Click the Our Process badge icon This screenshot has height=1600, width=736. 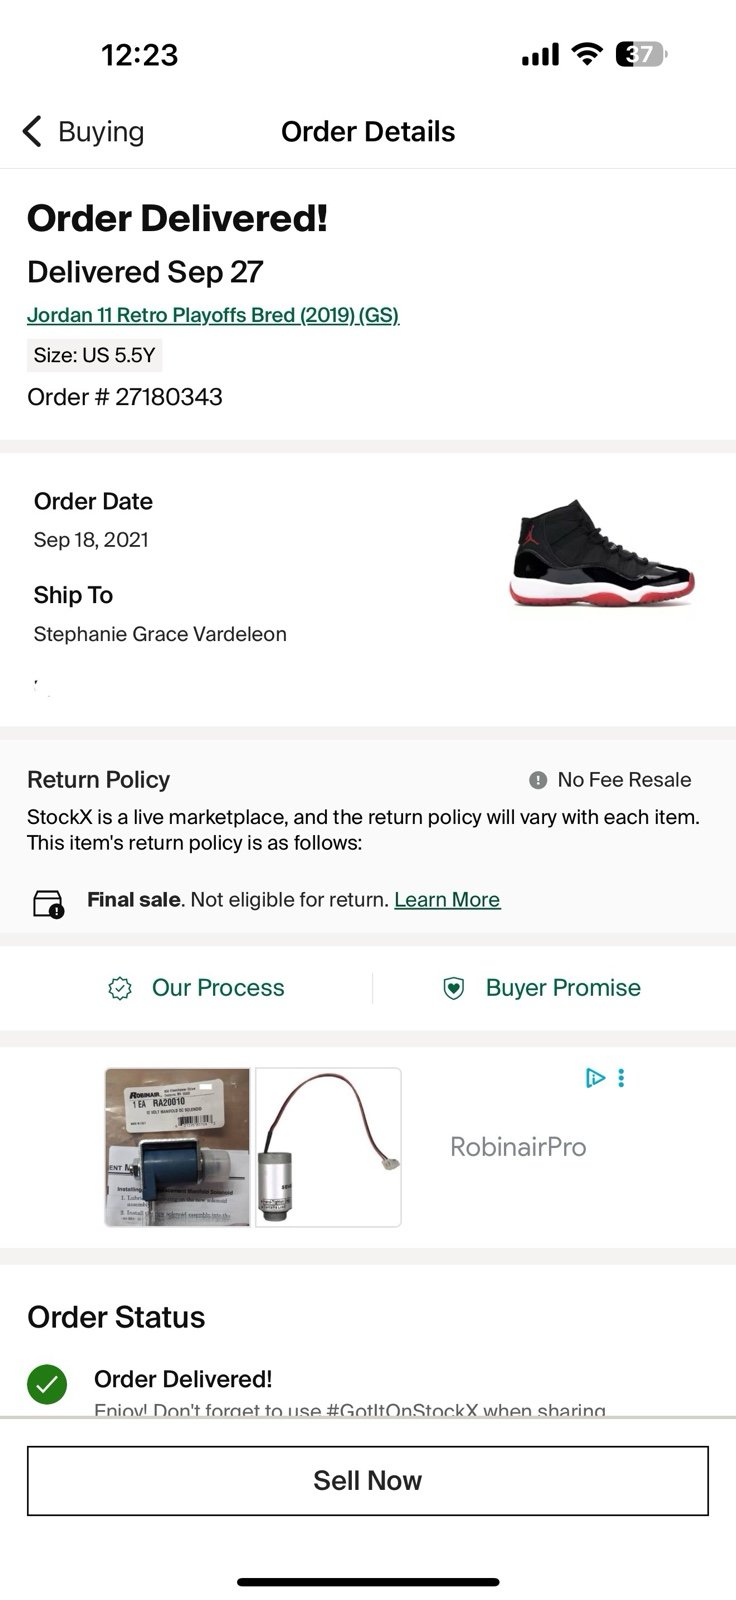tap(120, 987)
